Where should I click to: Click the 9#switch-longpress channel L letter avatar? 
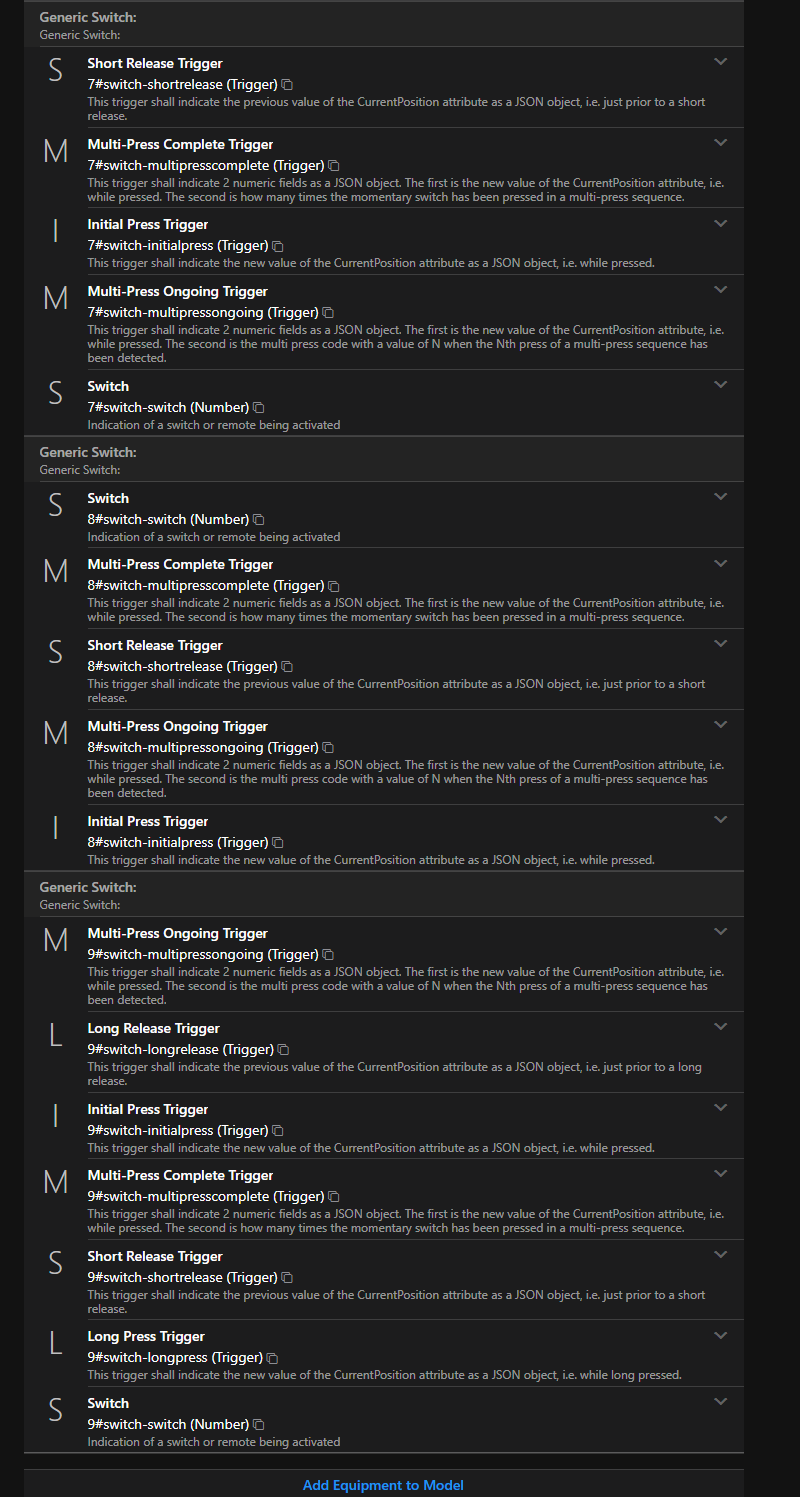pyautogui.click(x=56, y=1345)
